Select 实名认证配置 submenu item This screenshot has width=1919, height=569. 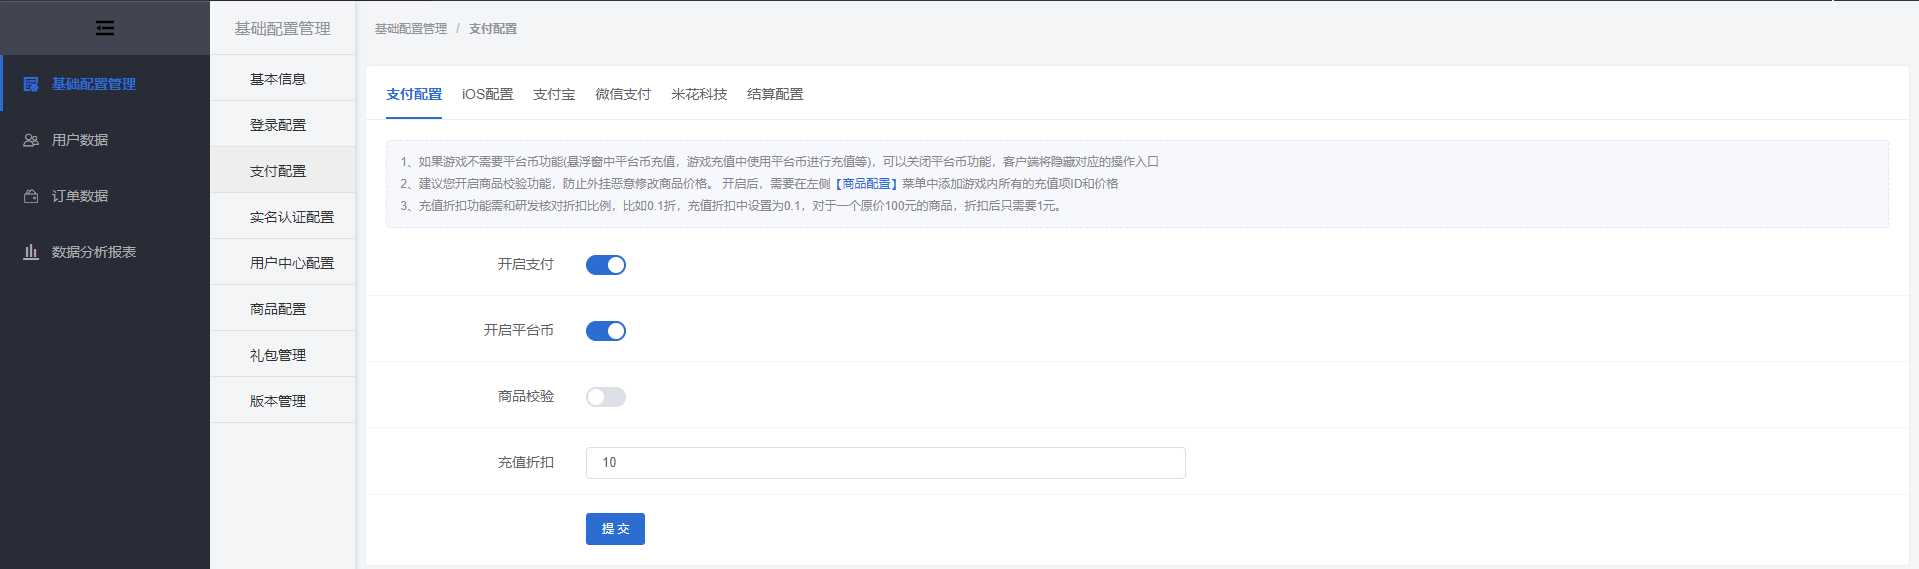tap(282, 216)
